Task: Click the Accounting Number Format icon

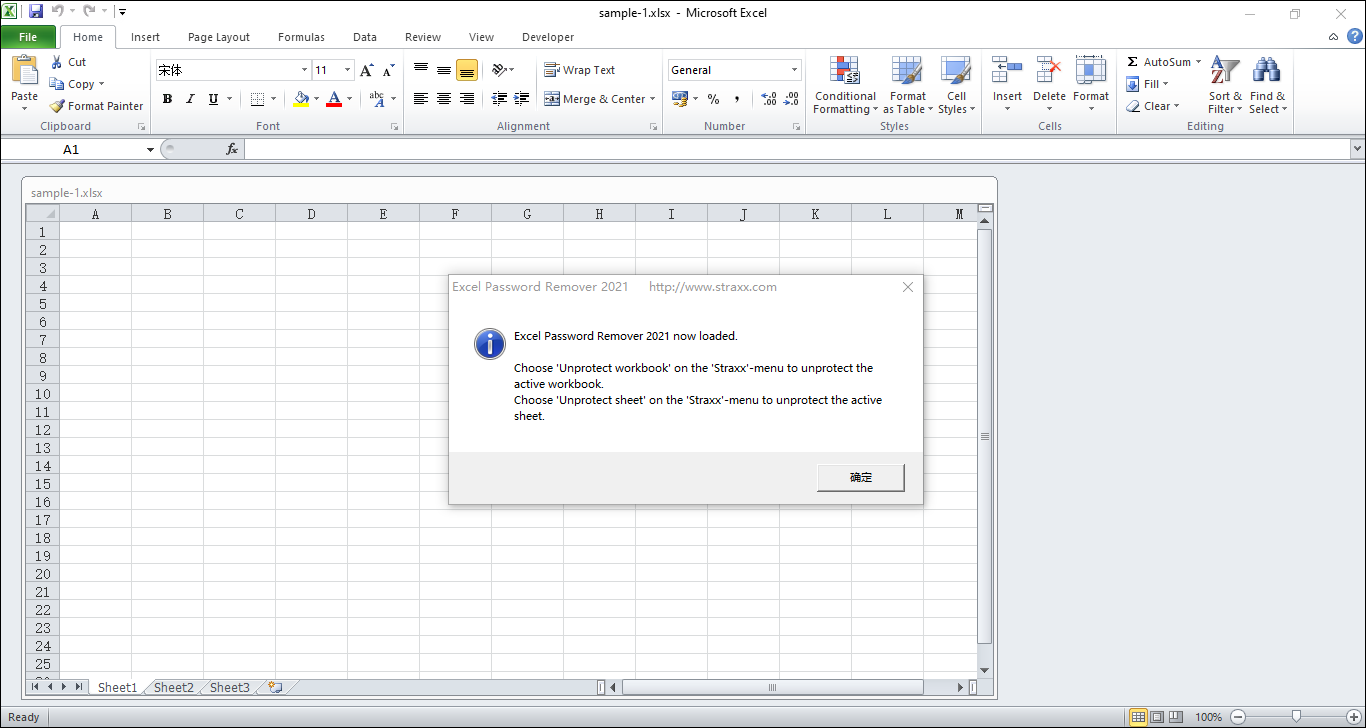Action: click(x=680, y=99)
